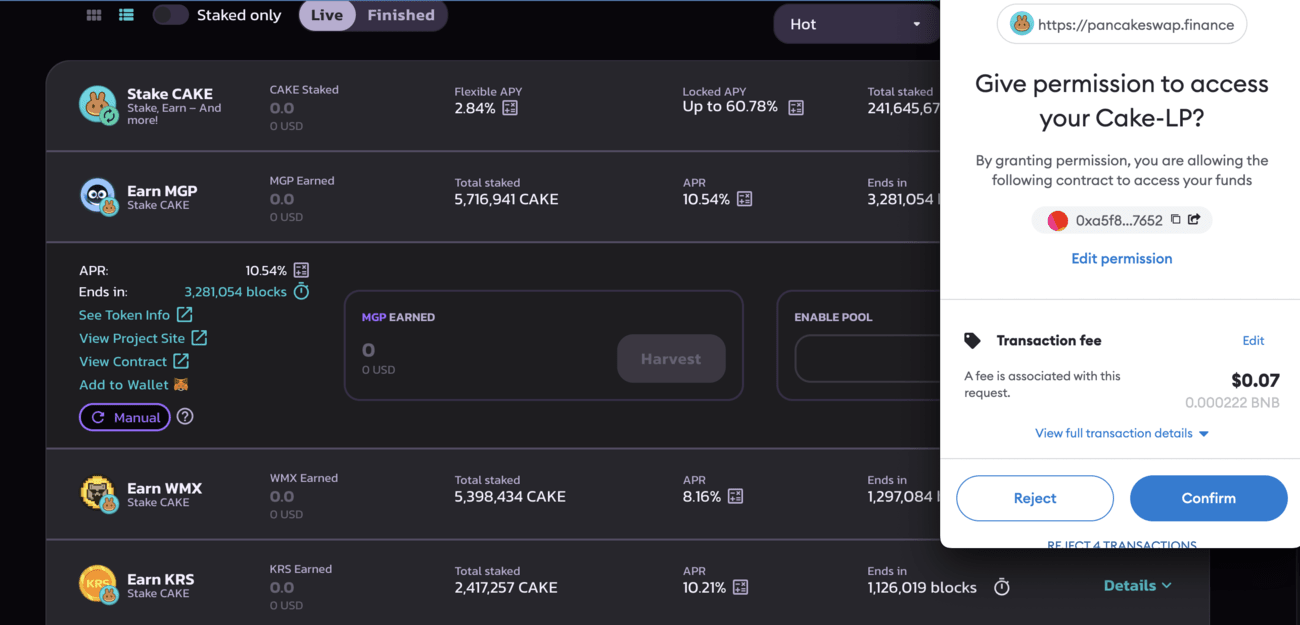This screenshot has height=625, width=1300.
Task: Click the Earn WMX pool title
Action: 164,488
